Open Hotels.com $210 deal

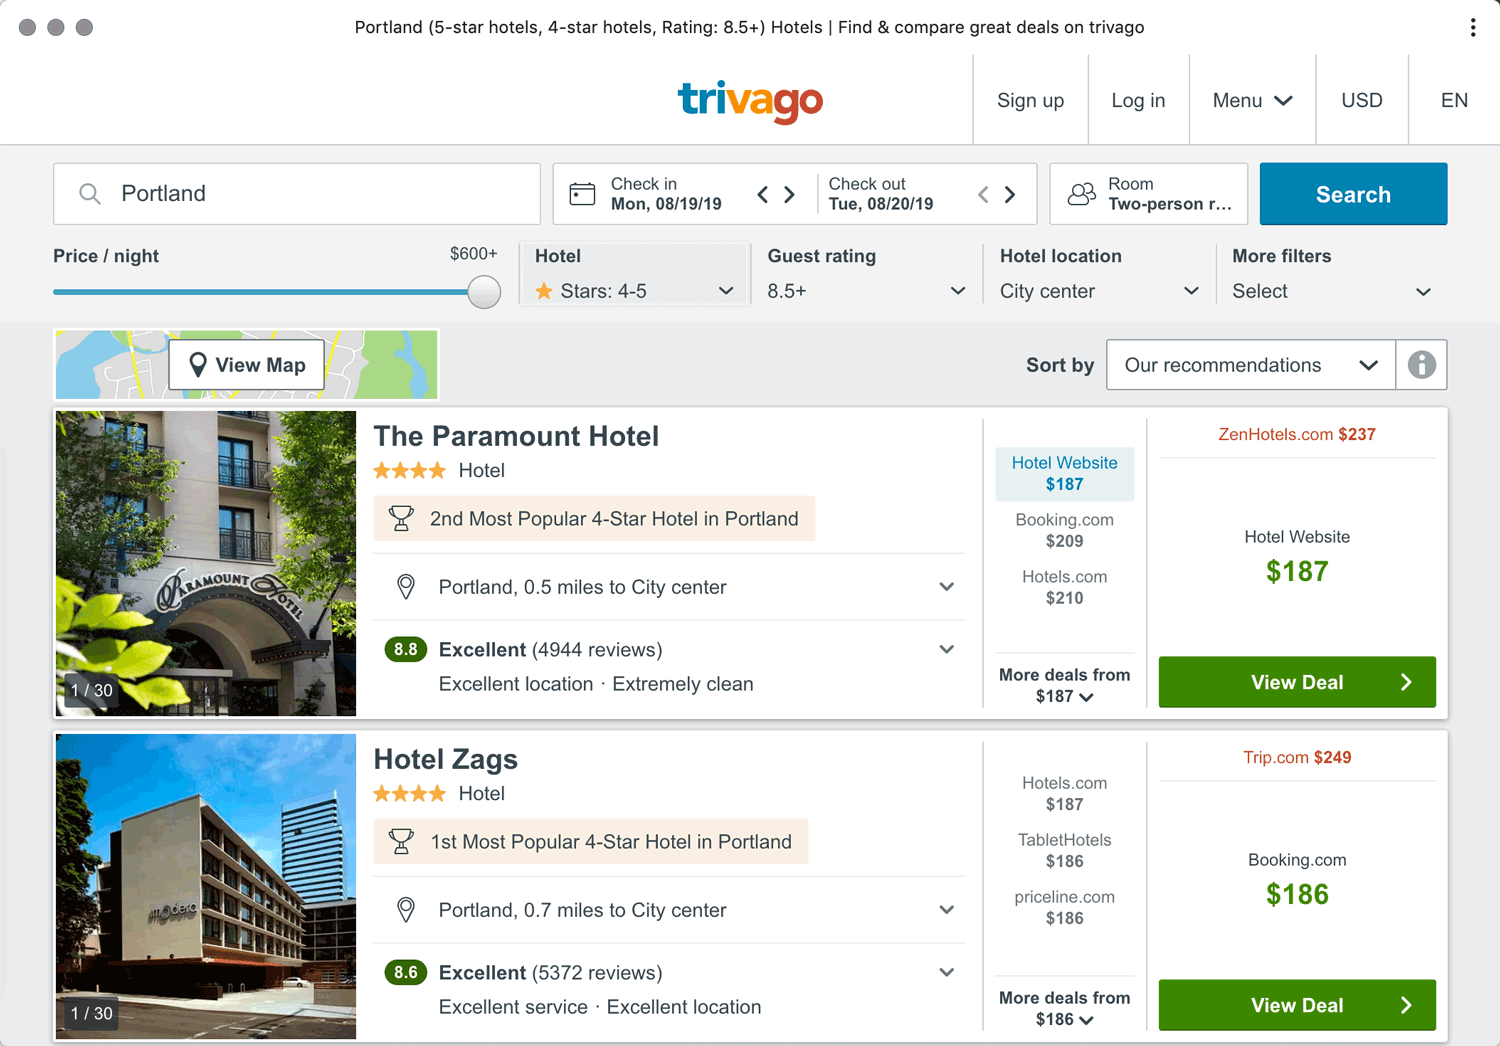pos(1064,587)
